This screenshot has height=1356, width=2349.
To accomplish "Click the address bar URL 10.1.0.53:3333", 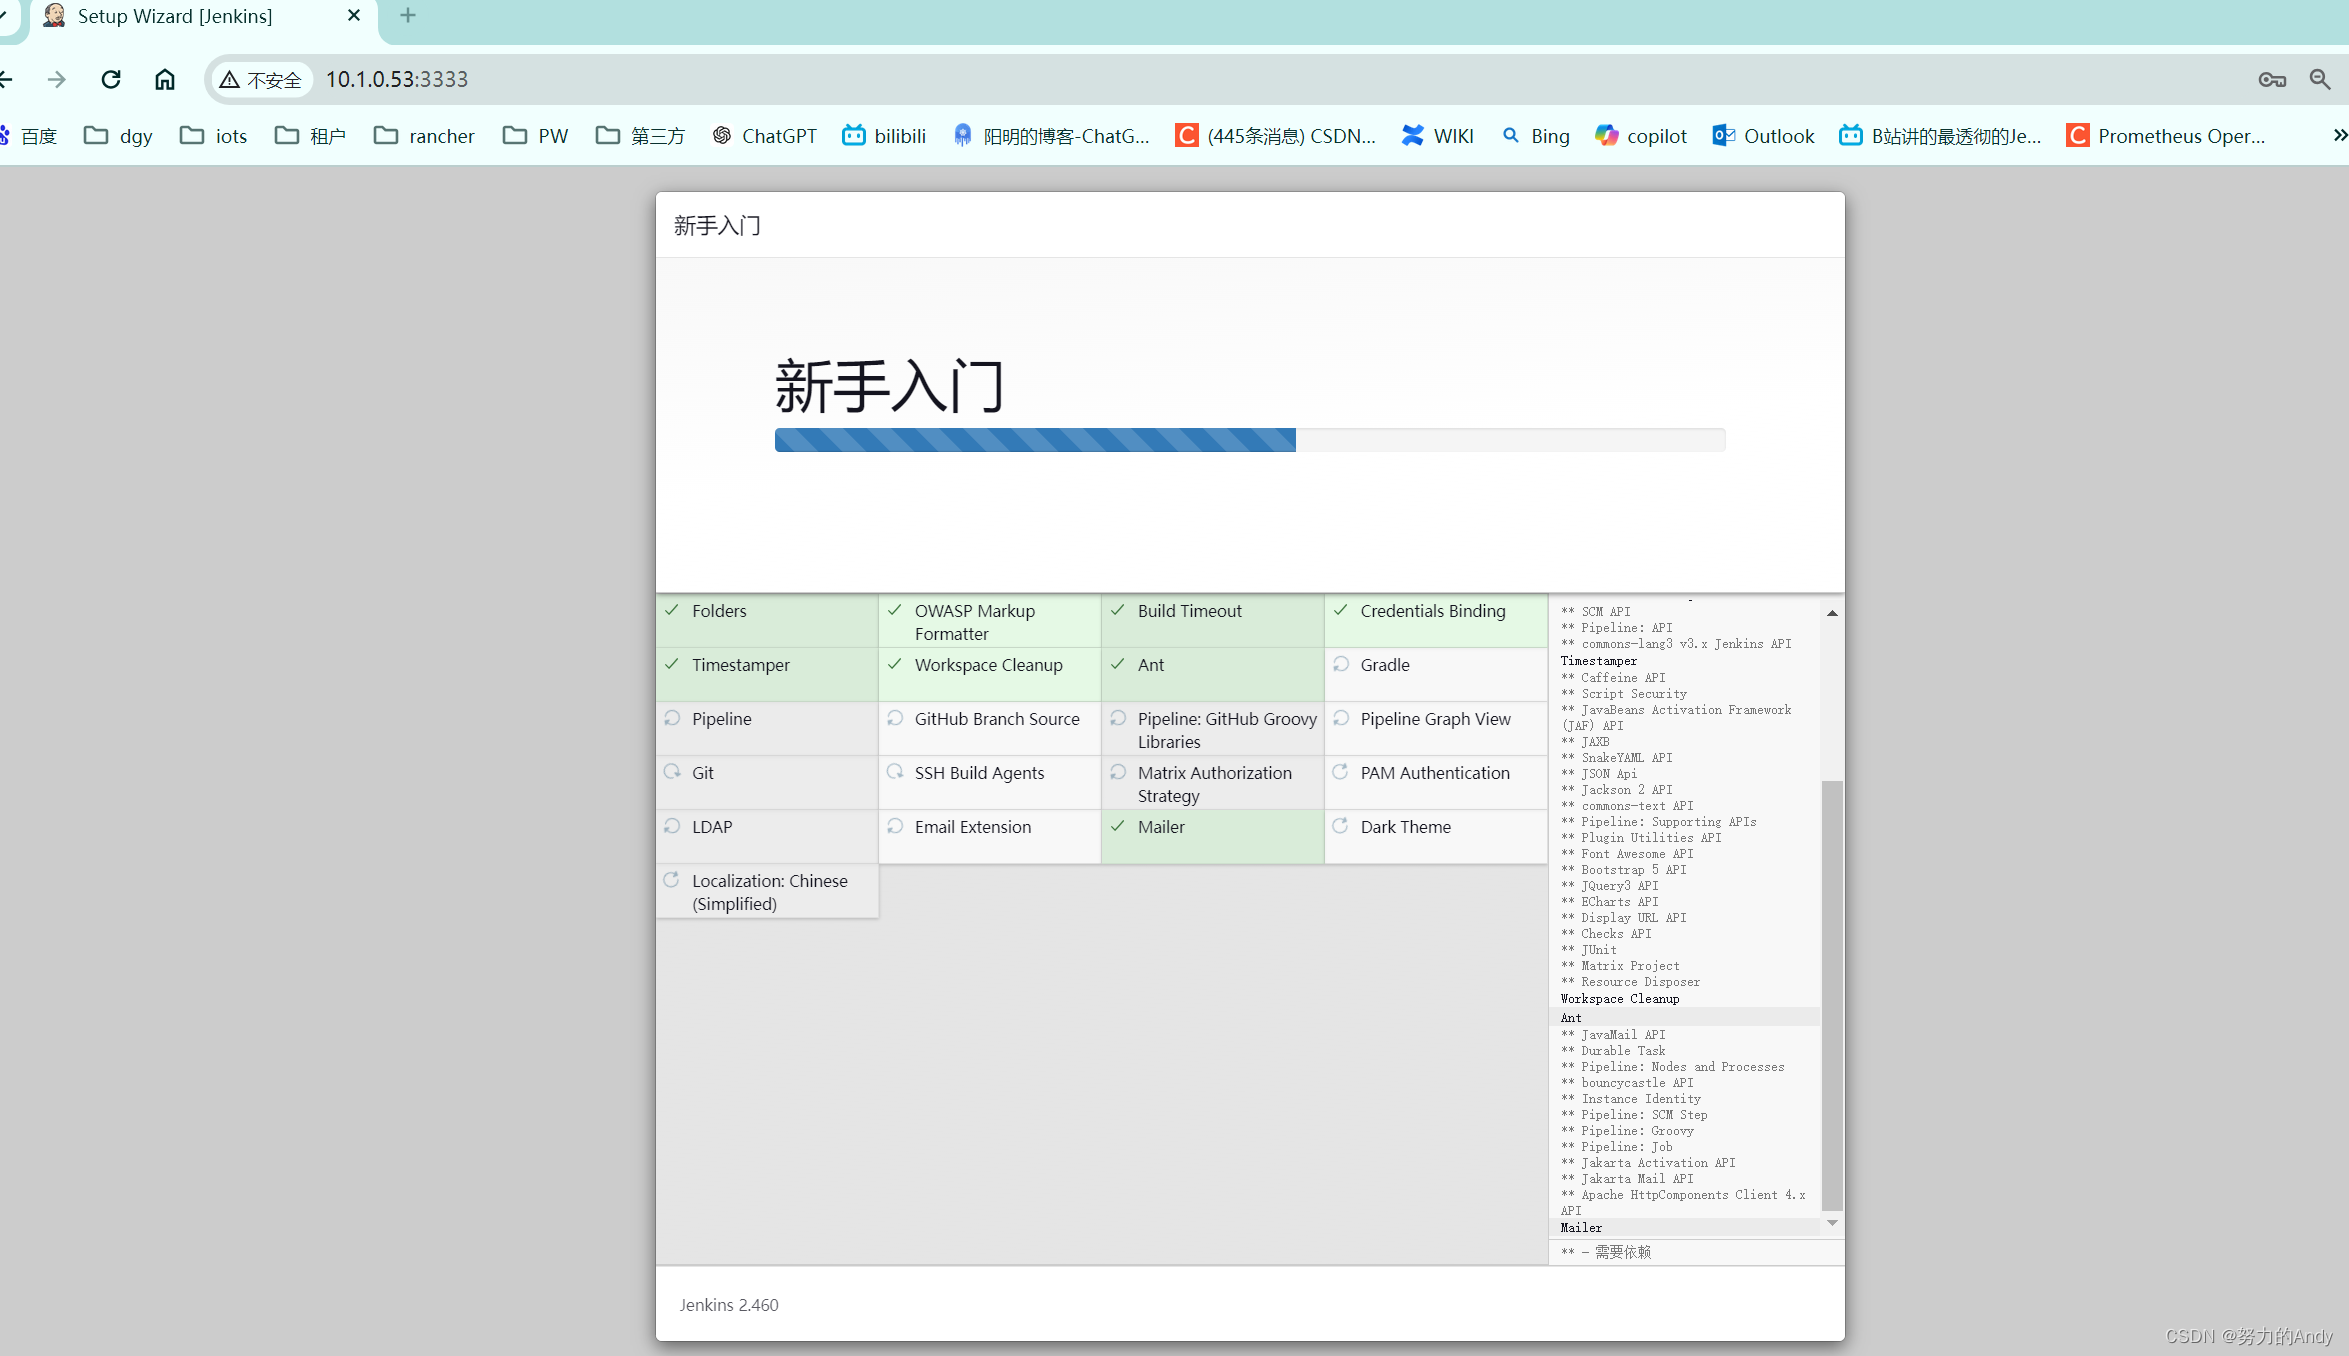I will pos(397,79).
